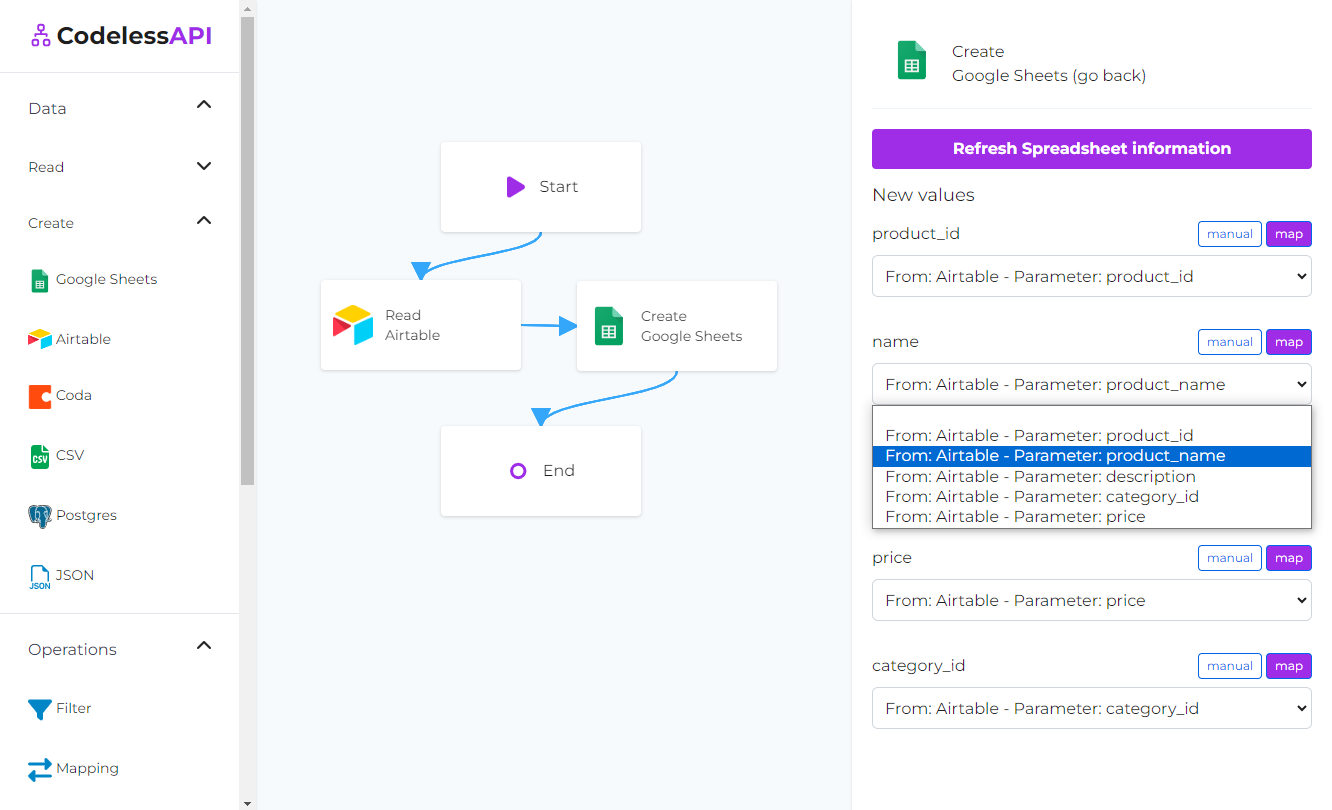Click the Google Sheets icon in the sidebar
Image resolution: width=1332 pixels, height=810 pixels.
pyautogui.click(x=39, y=280)
